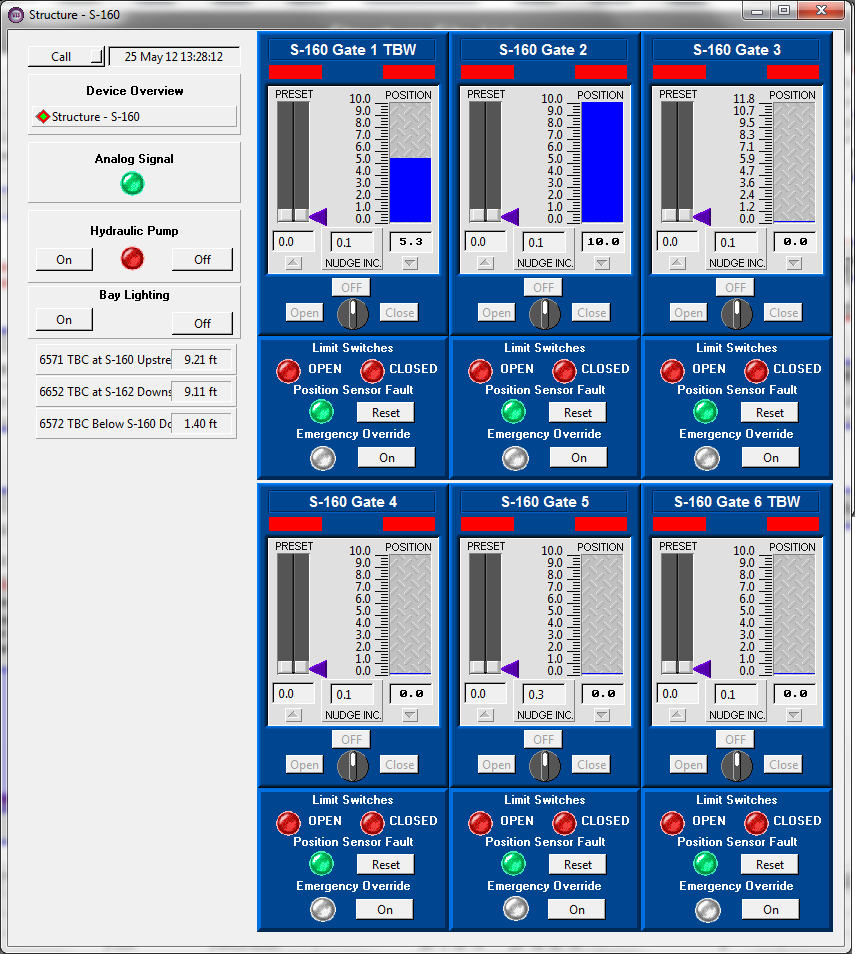Enable Emergency Override On for Gate 3
This screenshot has height=954, width=855.
pyautogui.click(x=770, y=458)
